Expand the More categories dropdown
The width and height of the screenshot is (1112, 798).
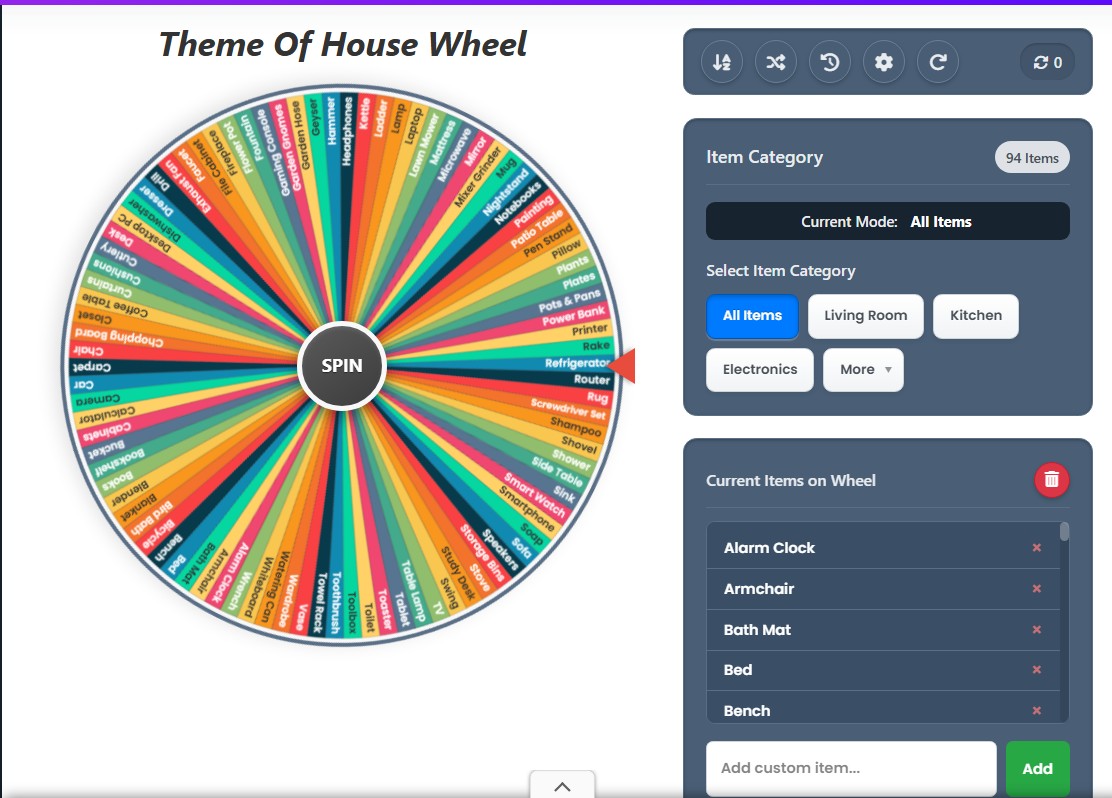point(863,370)
